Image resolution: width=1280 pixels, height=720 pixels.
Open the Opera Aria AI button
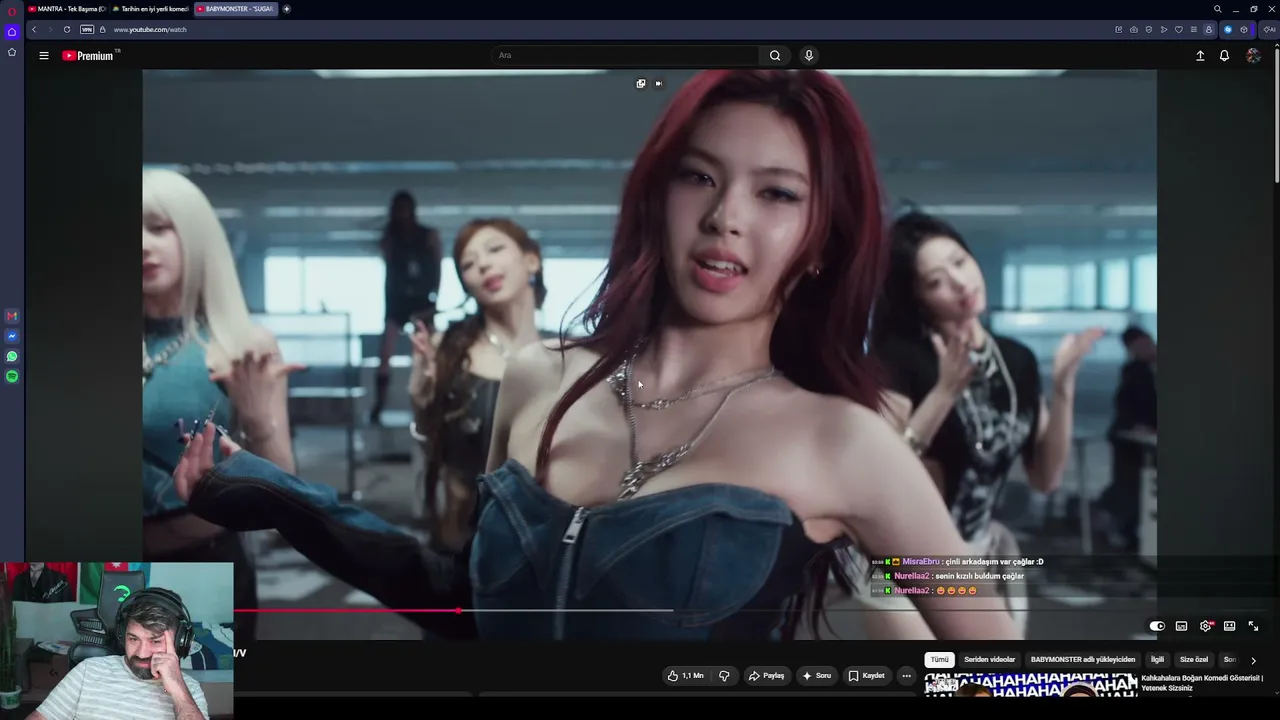click(x=1269, y=30)
